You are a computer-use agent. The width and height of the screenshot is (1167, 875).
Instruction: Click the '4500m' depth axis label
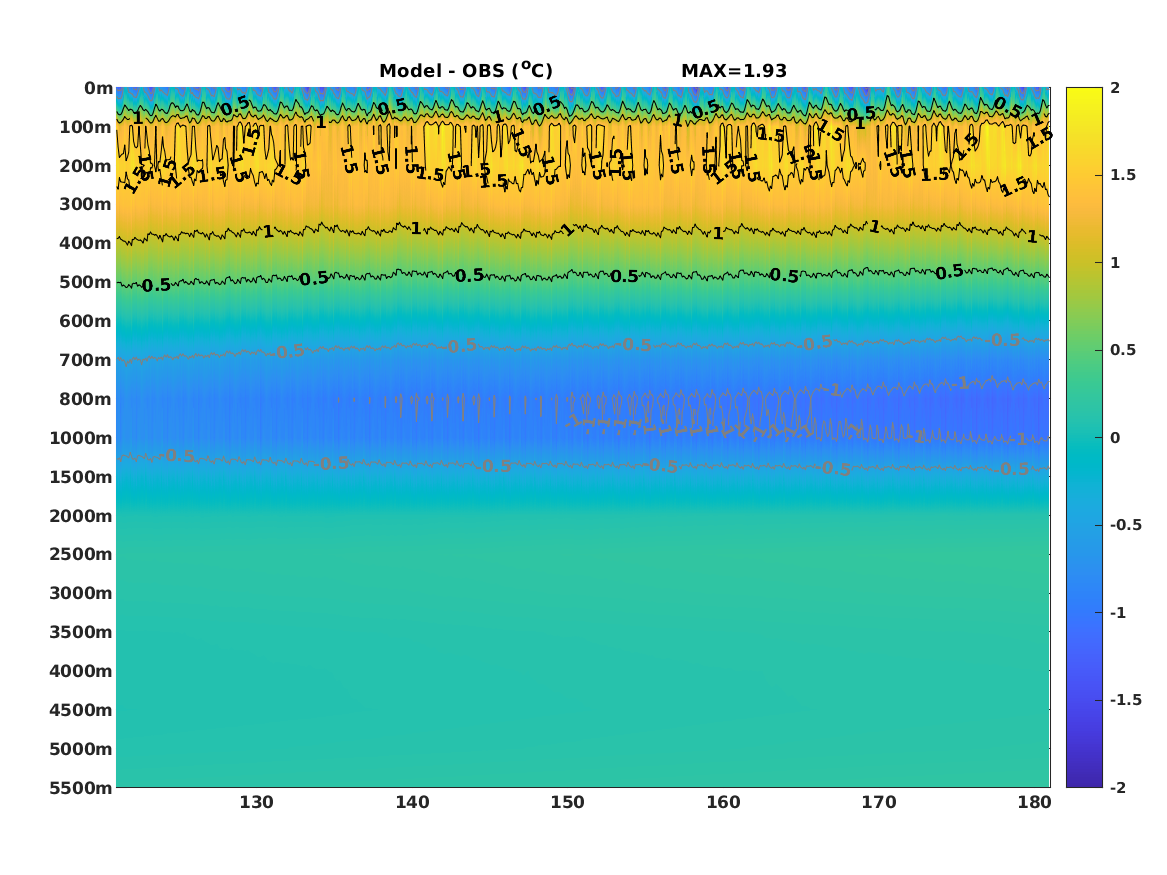(81, 710)
